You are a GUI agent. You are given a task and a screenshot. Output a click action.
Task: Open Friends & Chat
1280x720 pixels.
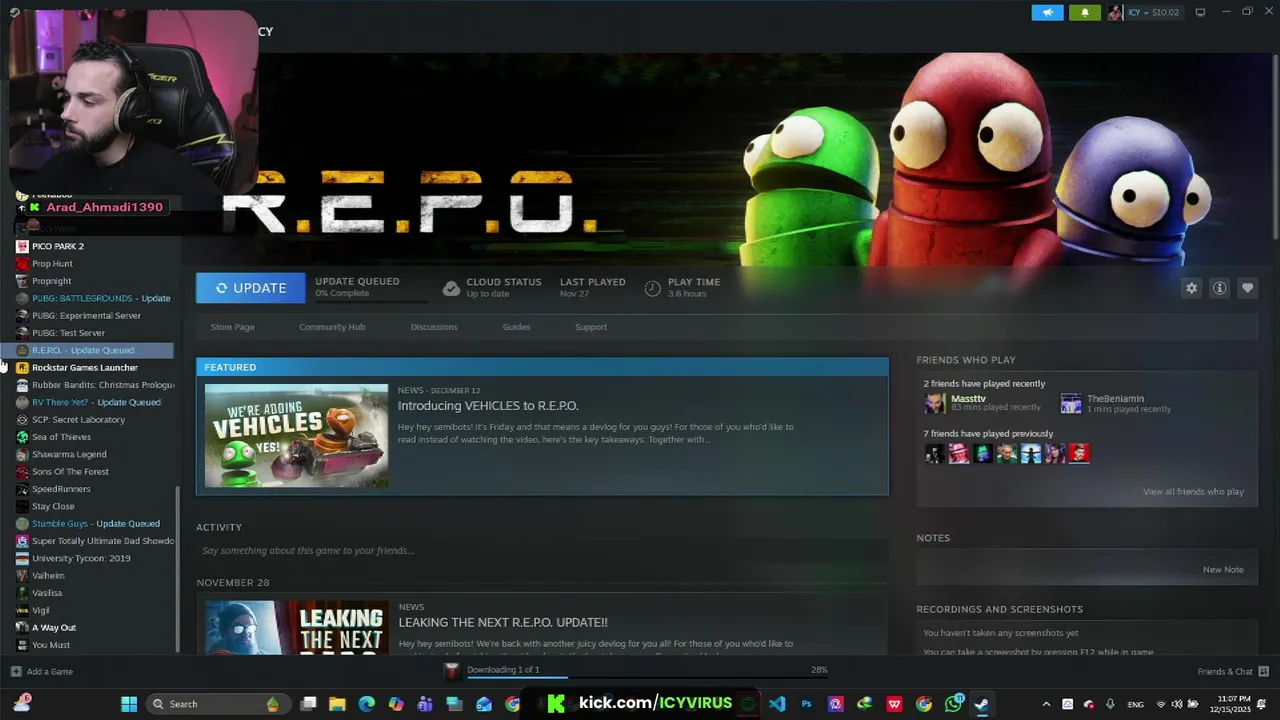click(x=1233, y=672)
